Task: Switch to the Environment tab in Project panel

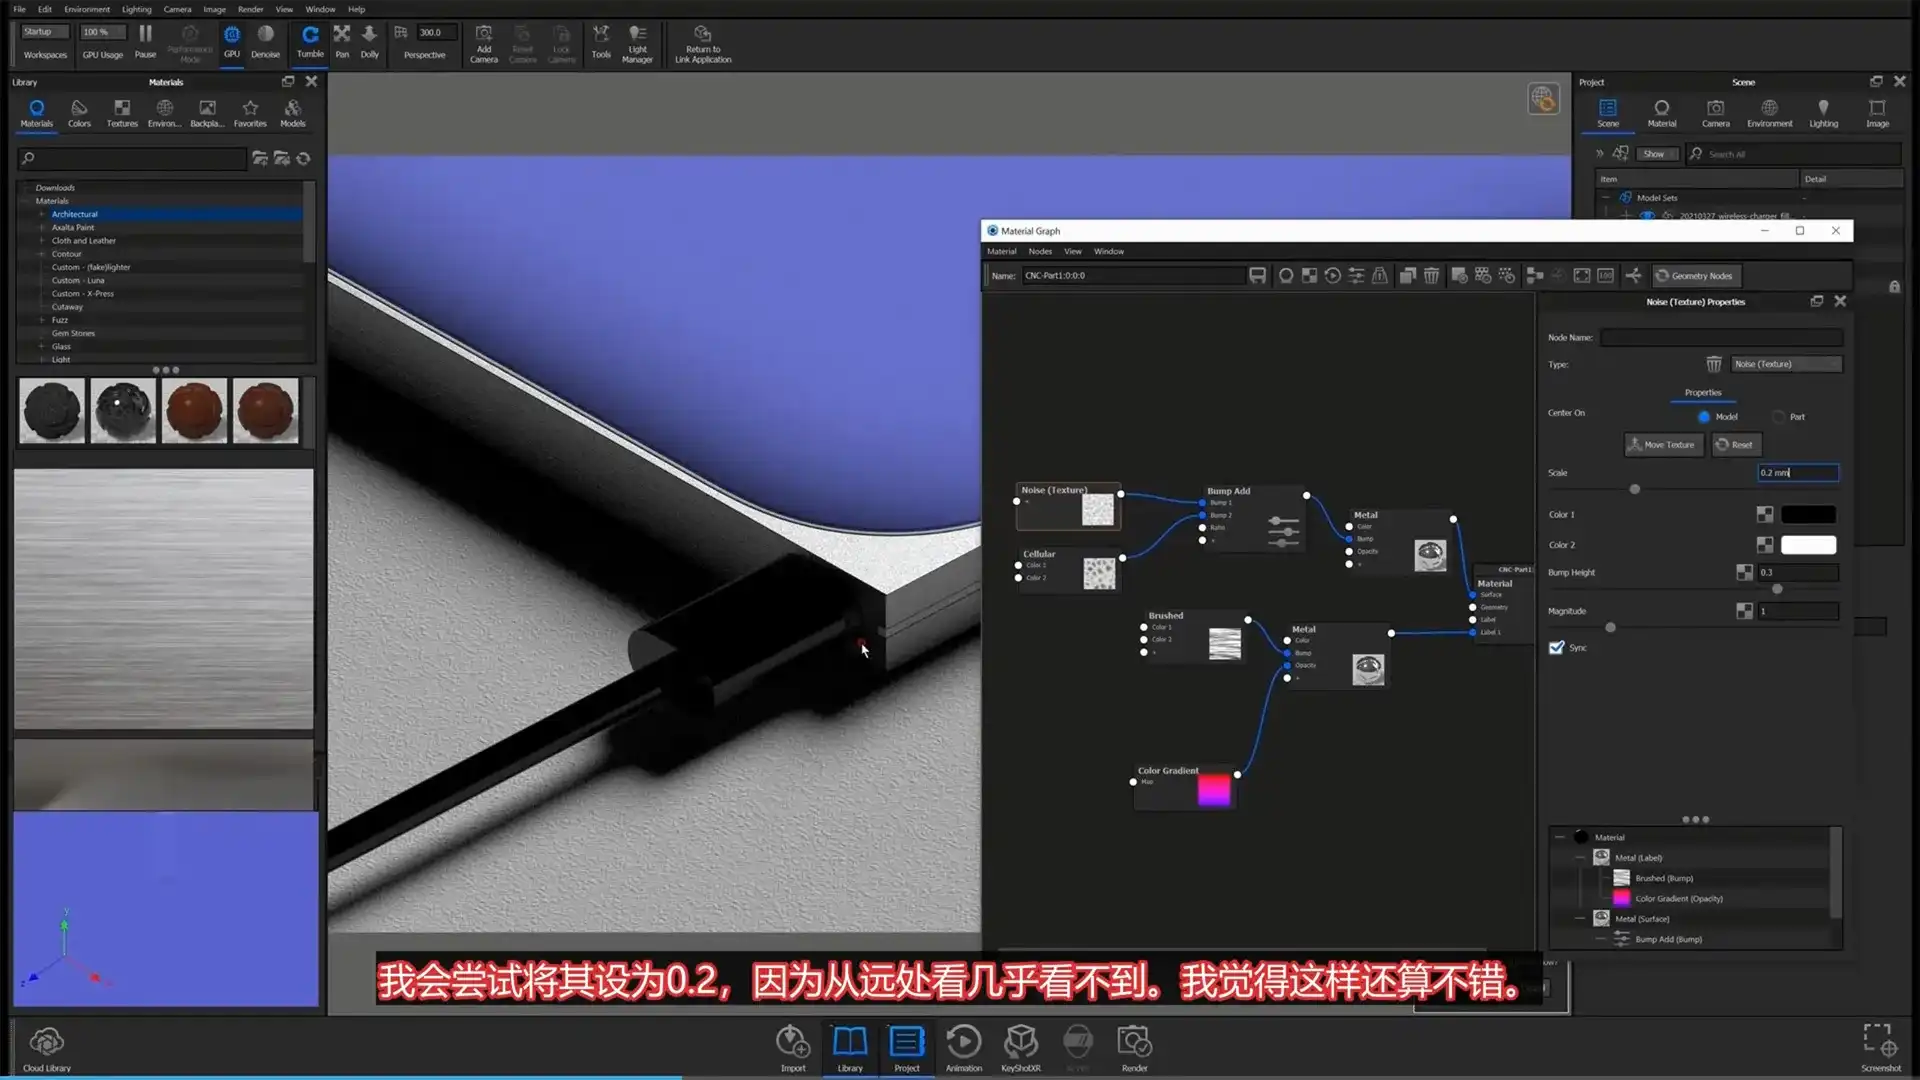Action: click(1769, 112)
